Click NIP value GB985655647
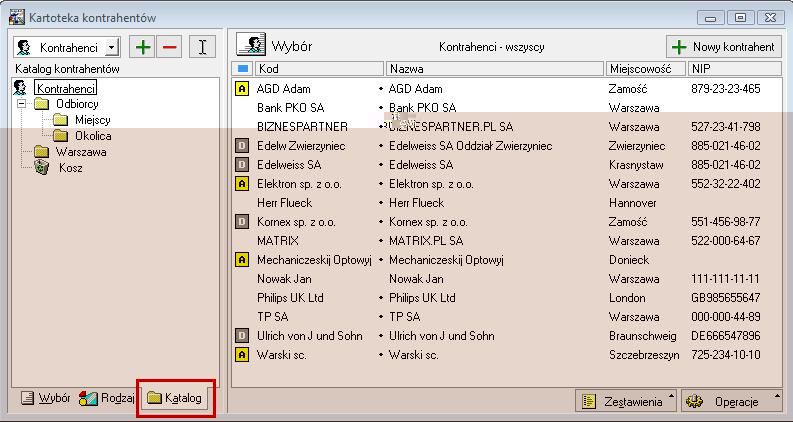Image resolution: width=793 pixels, height=422 pixels. click(725, 298)
